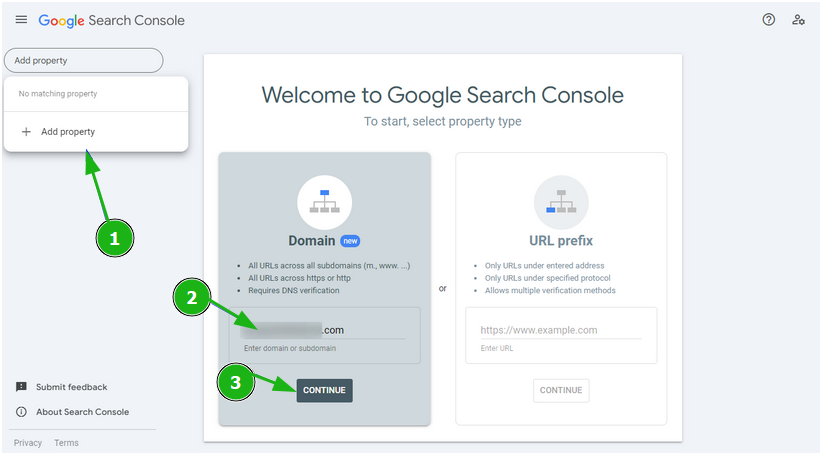Click the URL prefix diagram icon
This screenshot has width=820, height=453.
coord(560,202)
